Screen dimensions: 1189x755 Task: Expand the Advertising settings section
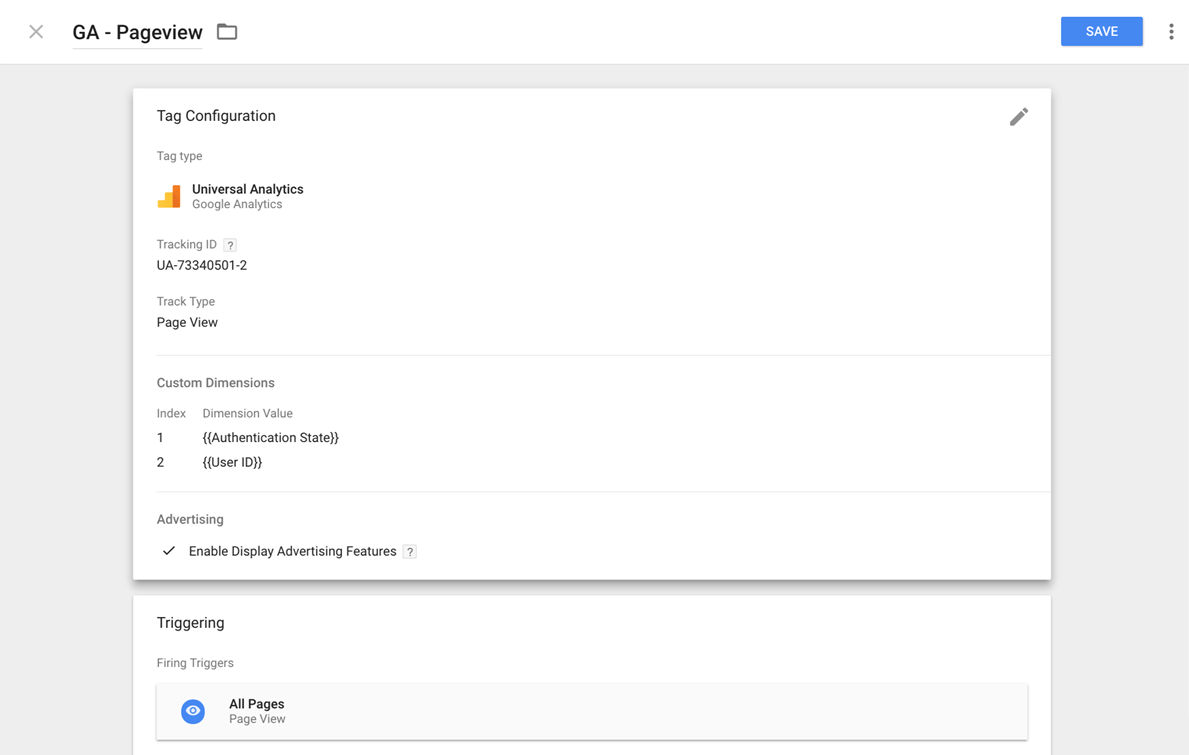190,519
